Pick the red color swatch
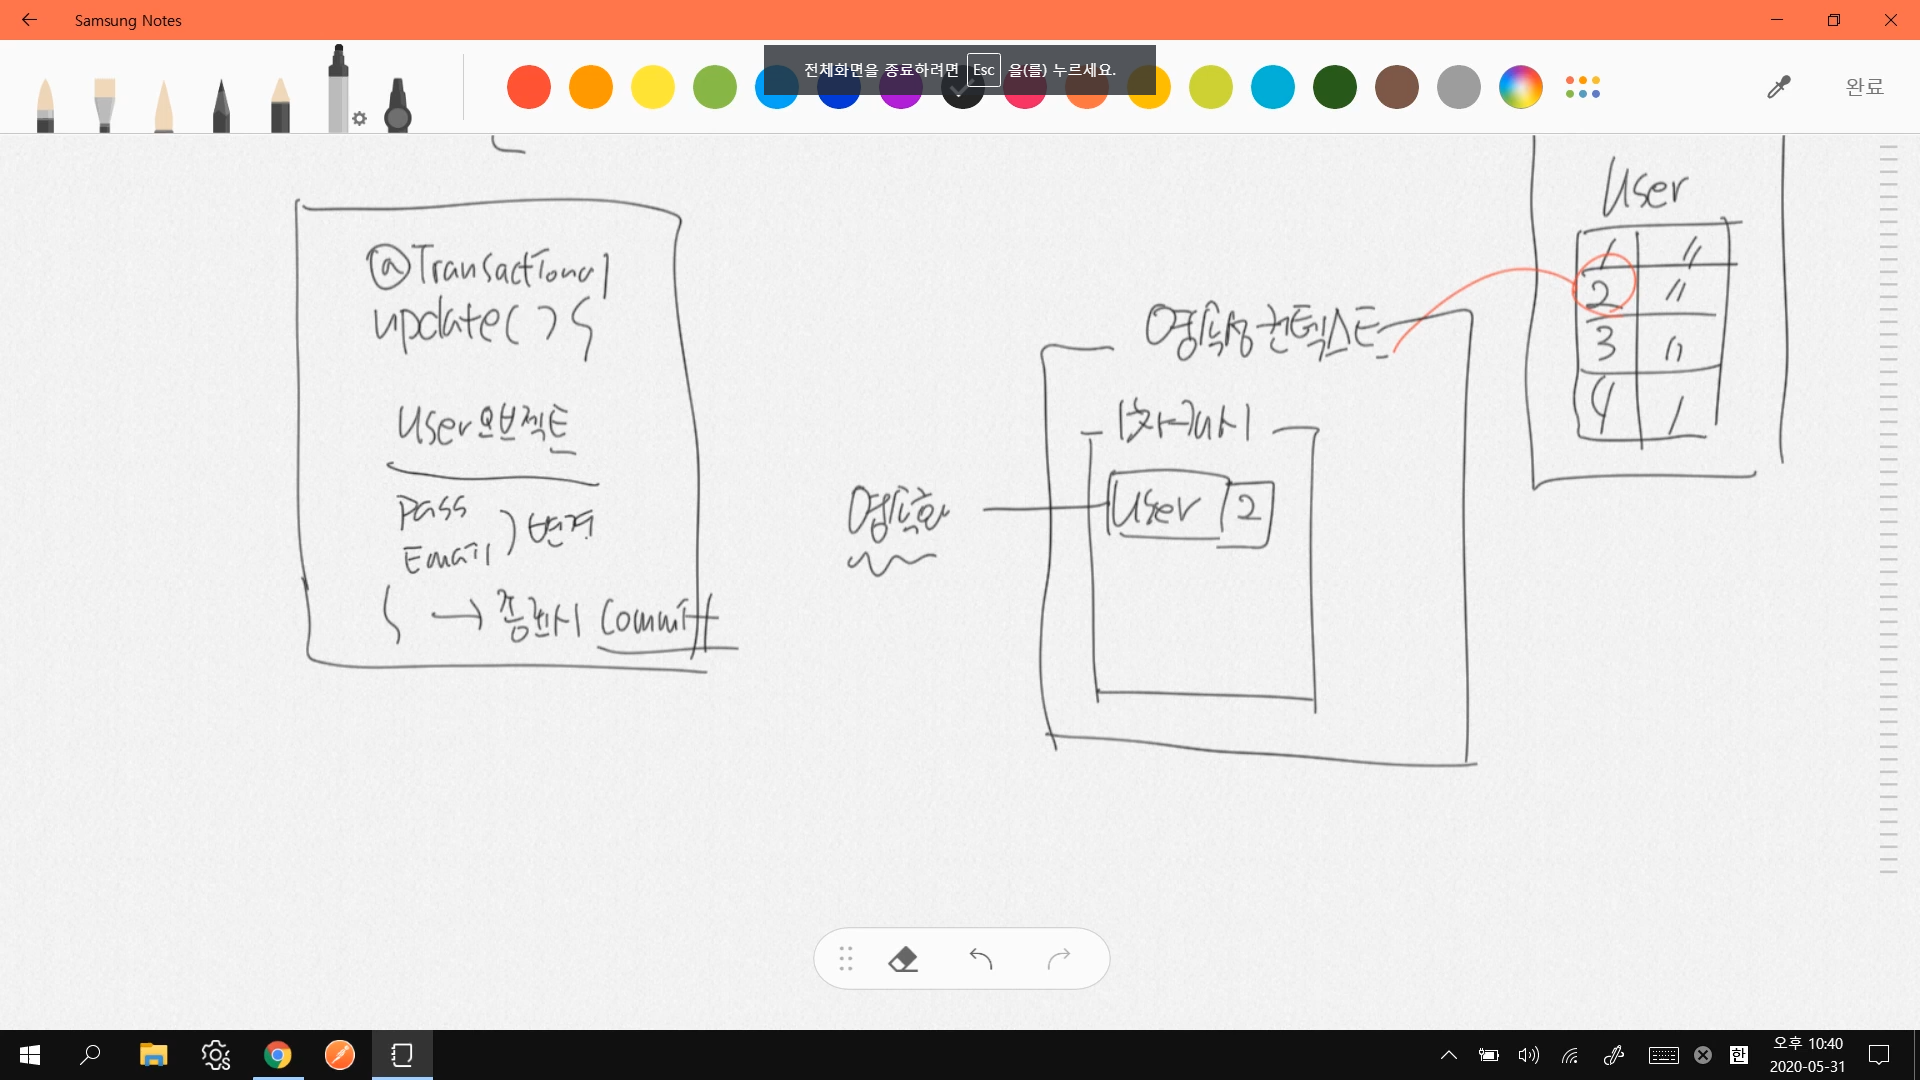1920x1080 pixels. pos(529,88)
